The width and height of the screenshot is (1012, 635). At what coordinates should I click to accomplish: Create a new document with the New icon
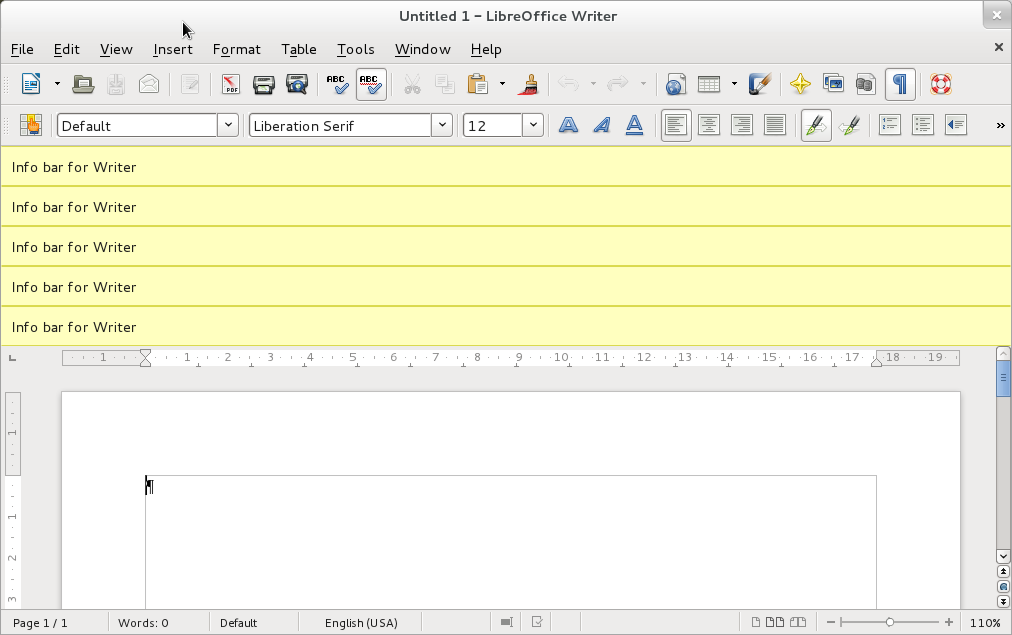tap(31, 84)
